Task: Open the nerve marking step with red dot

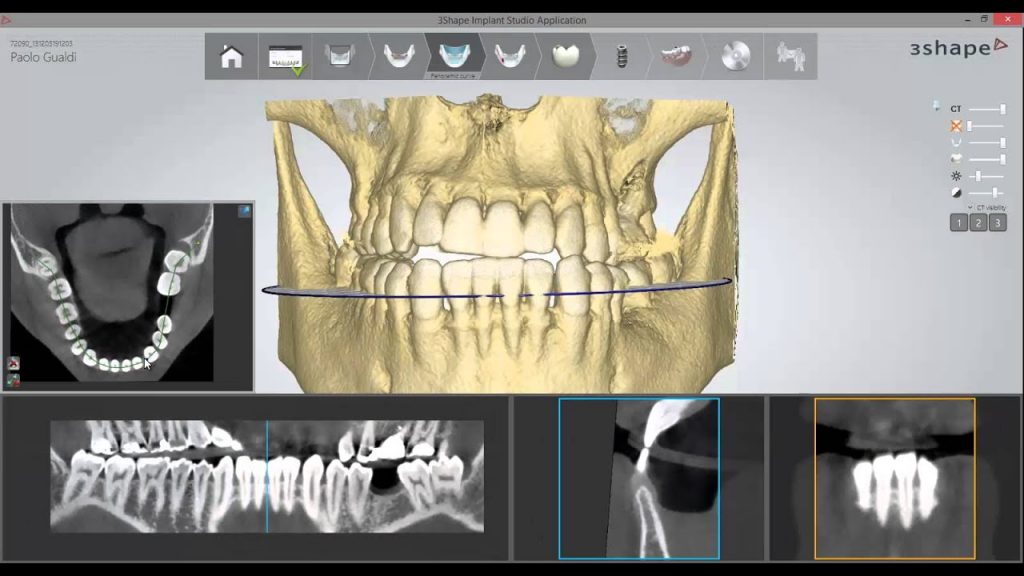Action: click(510, 57)
